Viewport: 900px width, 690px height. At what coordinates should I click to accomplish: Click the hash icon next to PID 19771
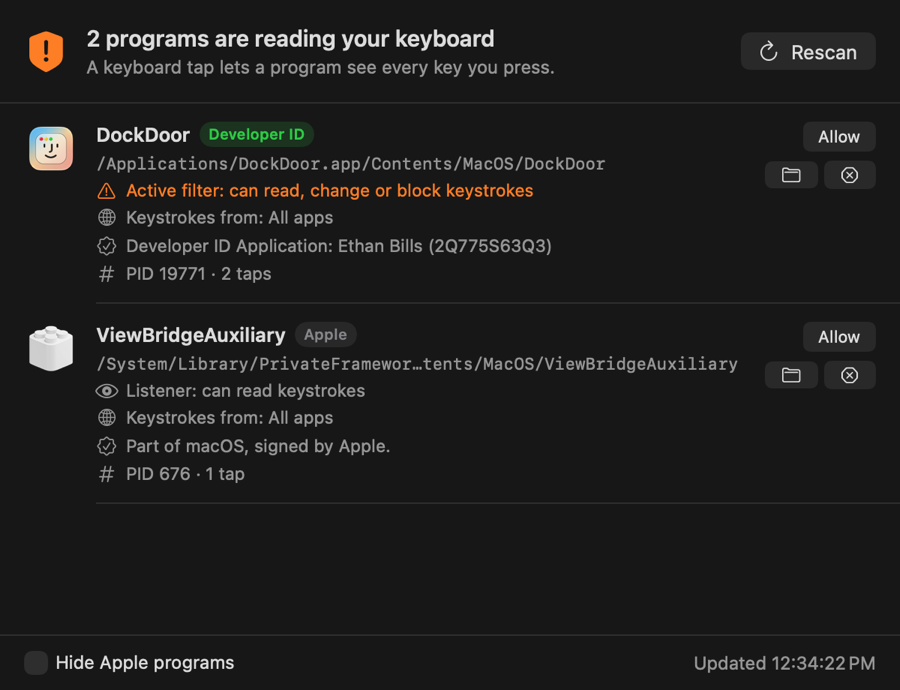[107, 274]
